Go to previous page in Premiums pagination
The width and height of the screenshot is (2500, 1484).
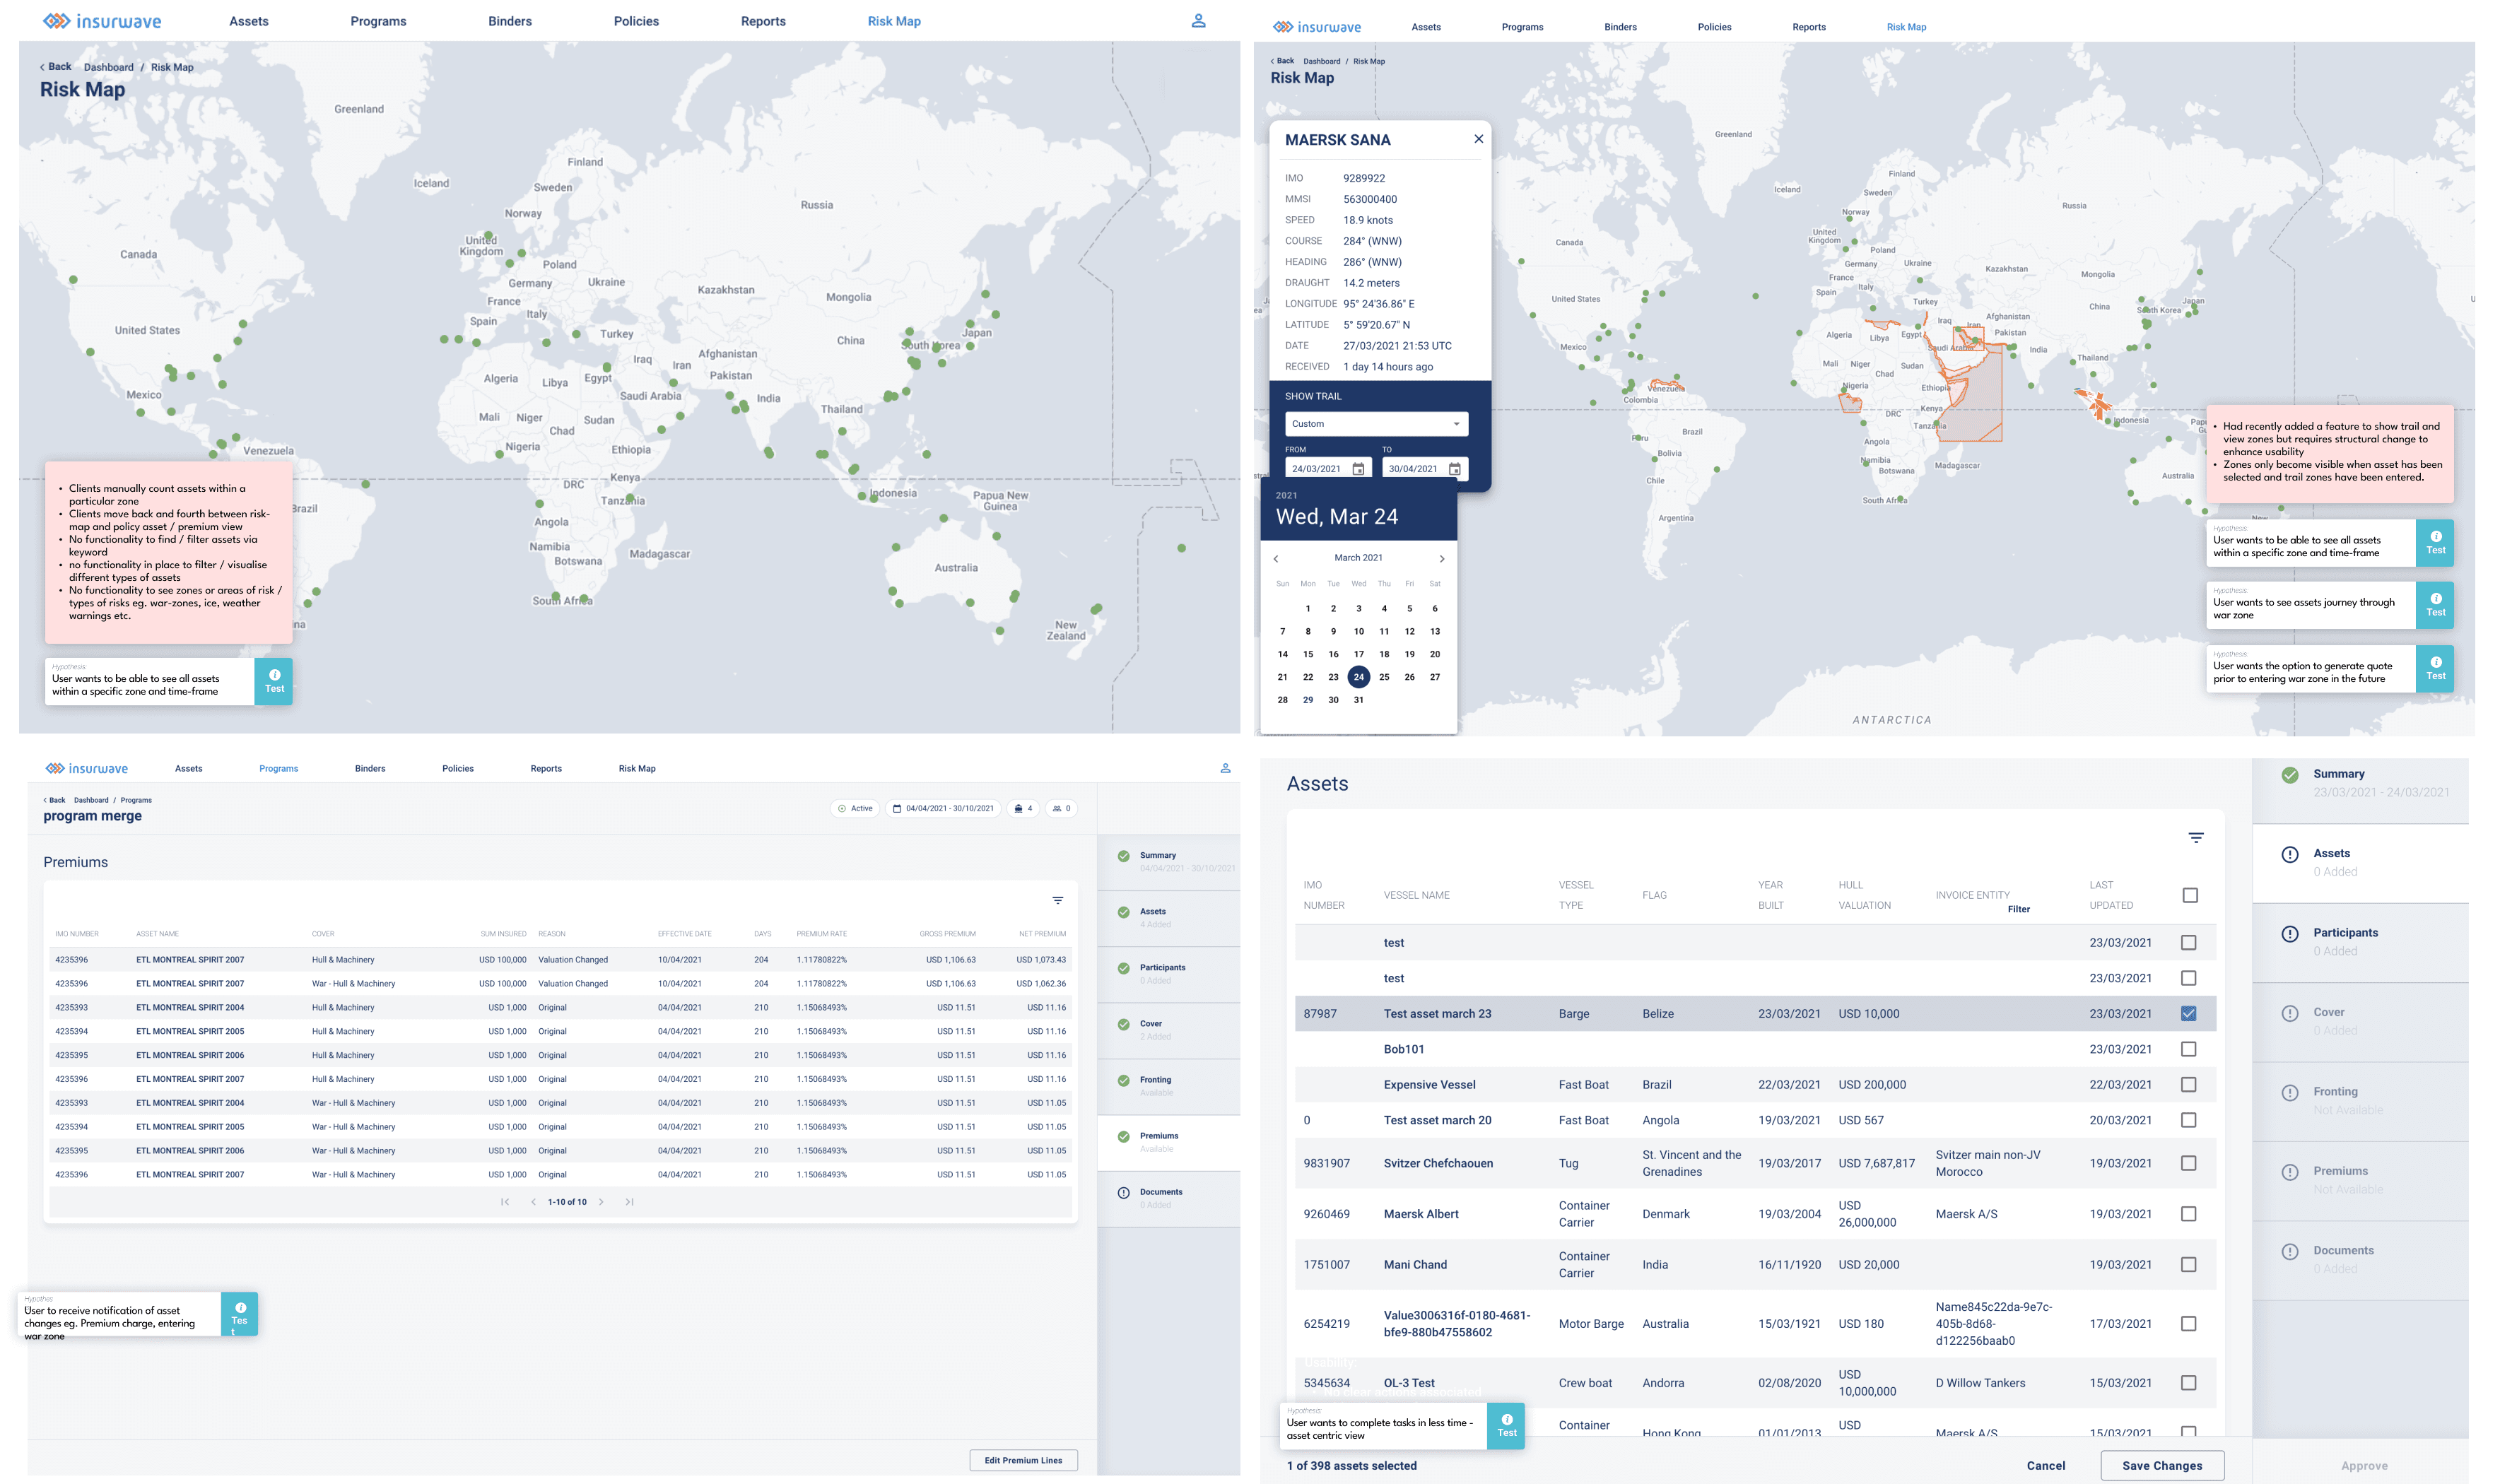(533, 1202)
